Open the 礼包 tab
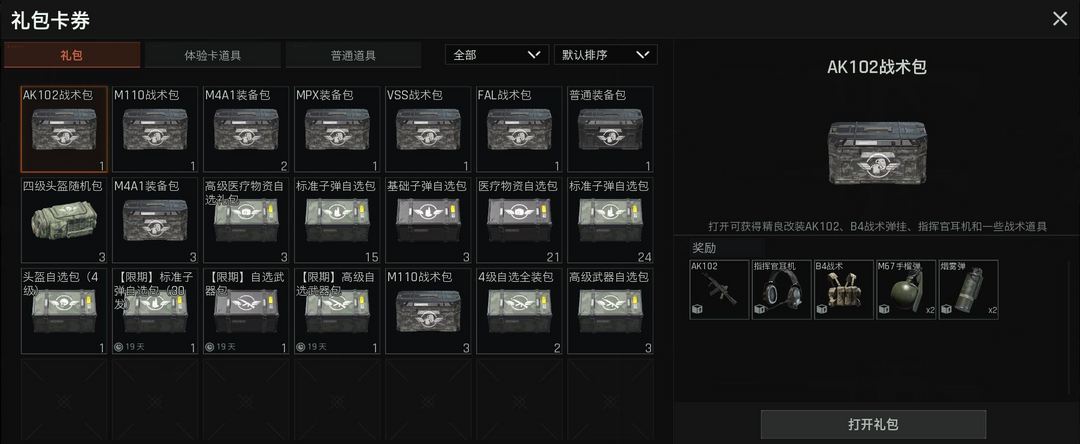The height and width of the screenshot is (444, 1080). [x=72, y=55]
